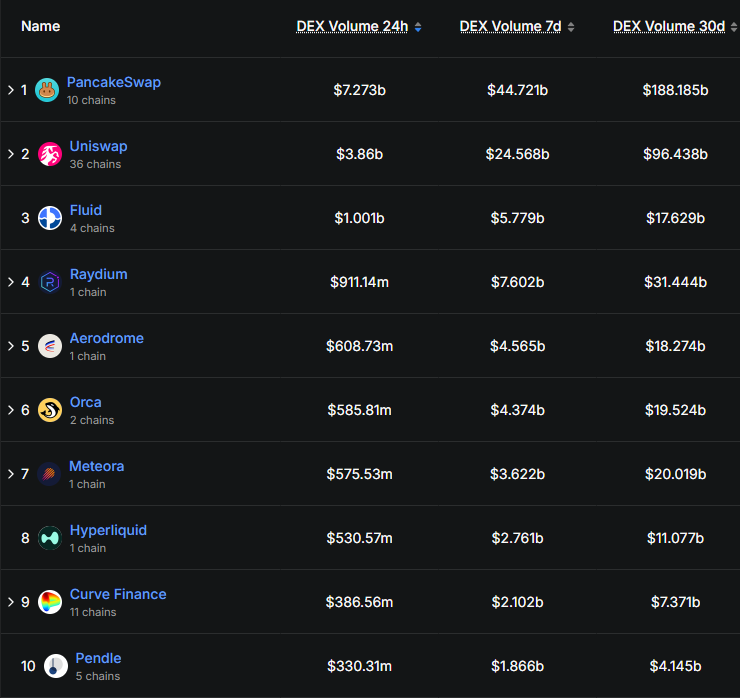This screenshot has height=698, width=740.
Task: Click sort arrows beside DEX Volume 30d
Action: click(x=734, y=27)
